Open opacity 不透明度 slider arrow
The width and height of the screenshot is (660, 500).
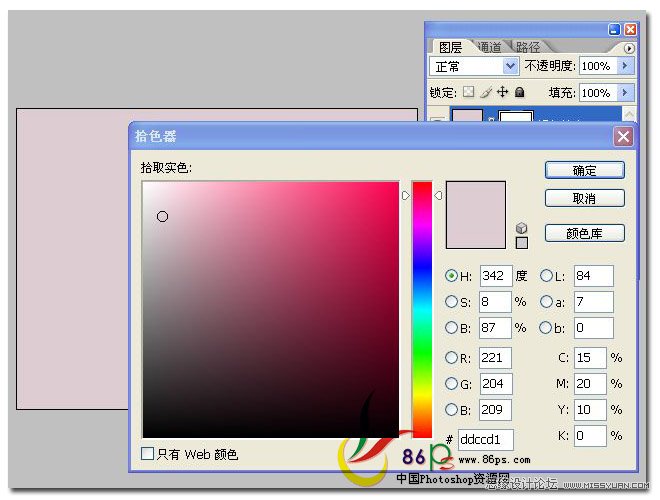tap(625, 66)
